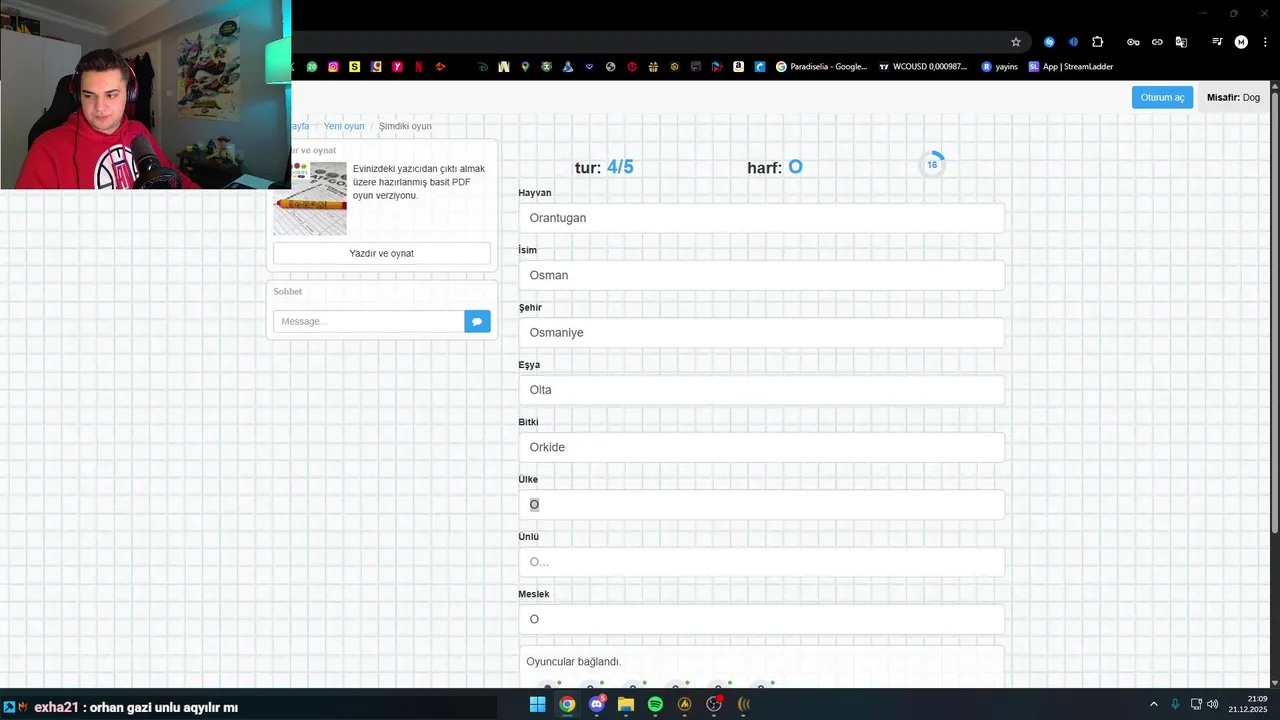Open Discord from the taskbar
This screenshot has height=720, width=1280.
coord(597,704)
